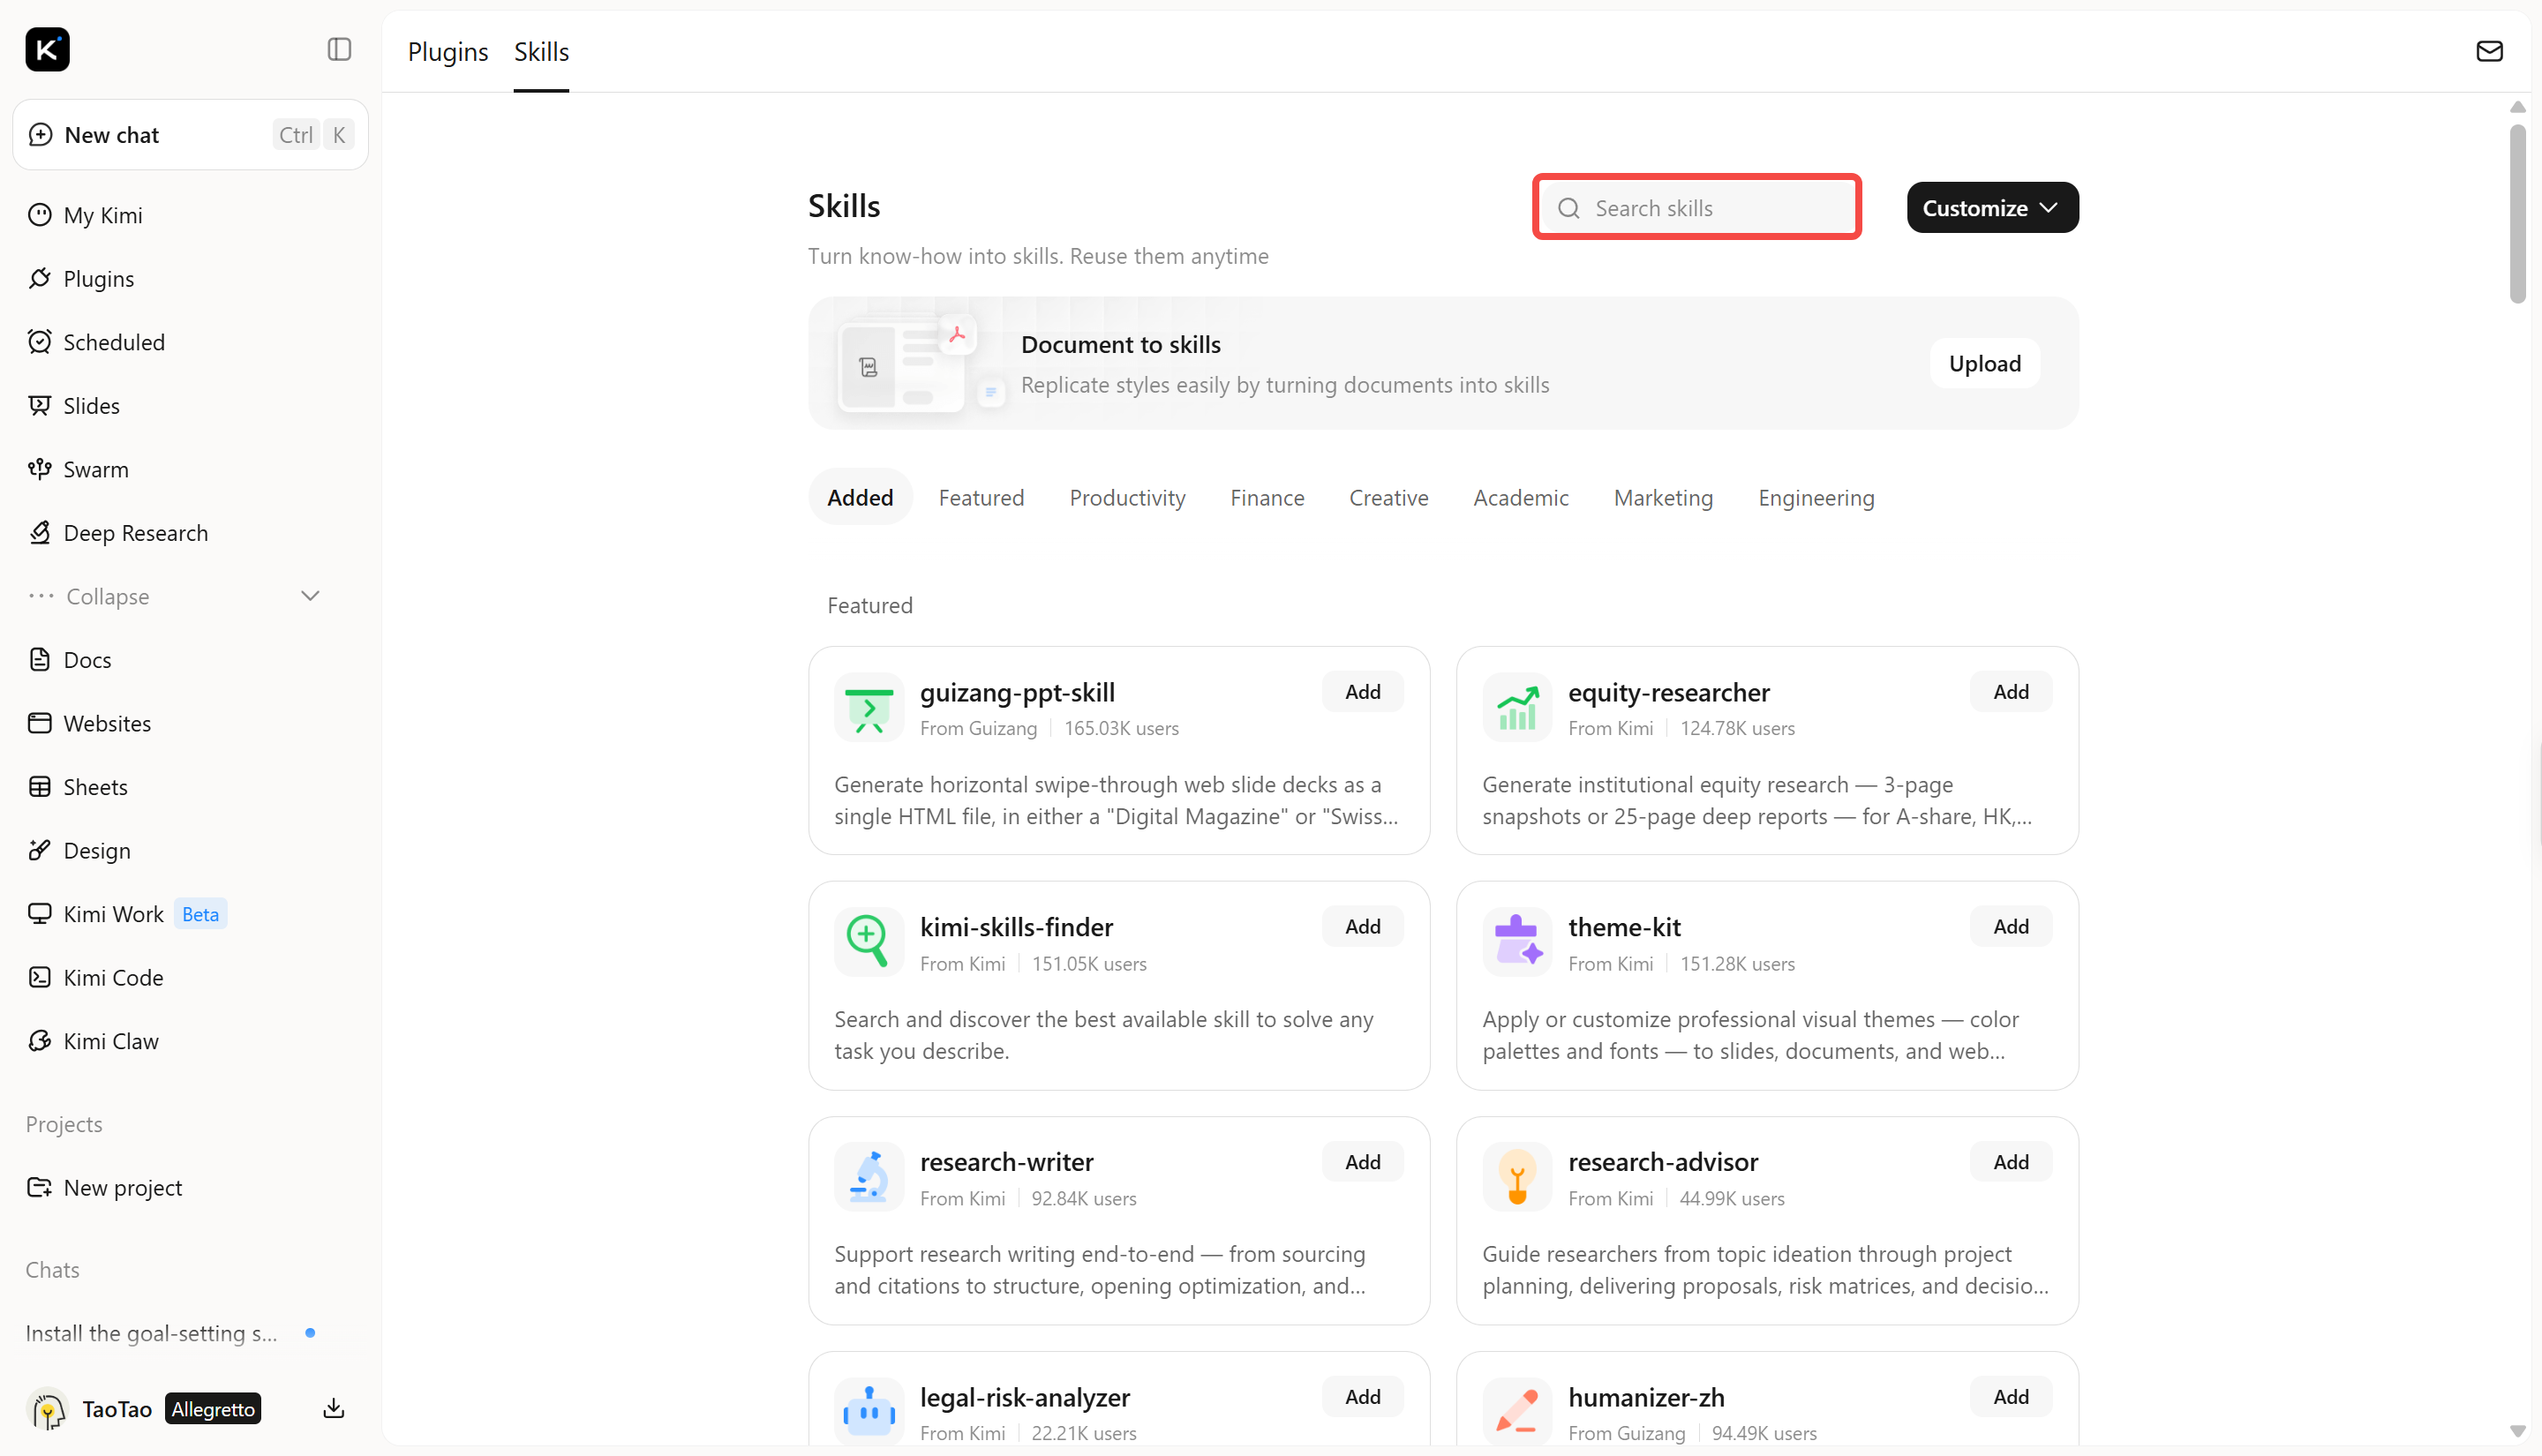Click the Swarm icon

(40, 469)
